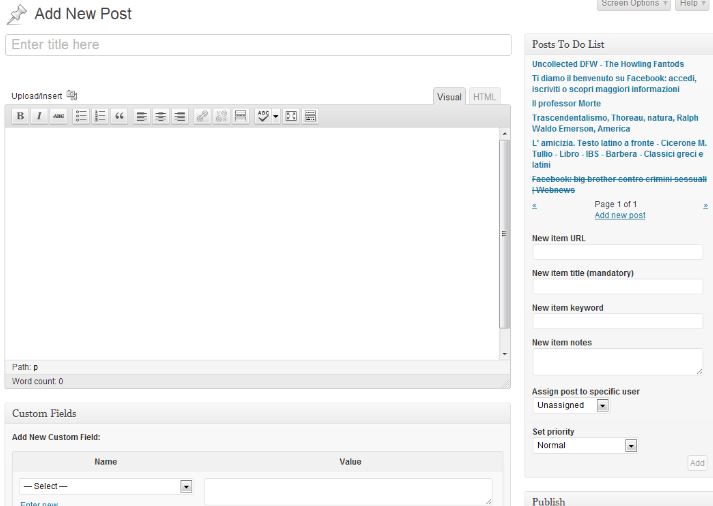Toggle italic formatting in editor toolbar
The width and height of the screenshot is (713, 506).
pyautogui.click(x=39, y=116)
